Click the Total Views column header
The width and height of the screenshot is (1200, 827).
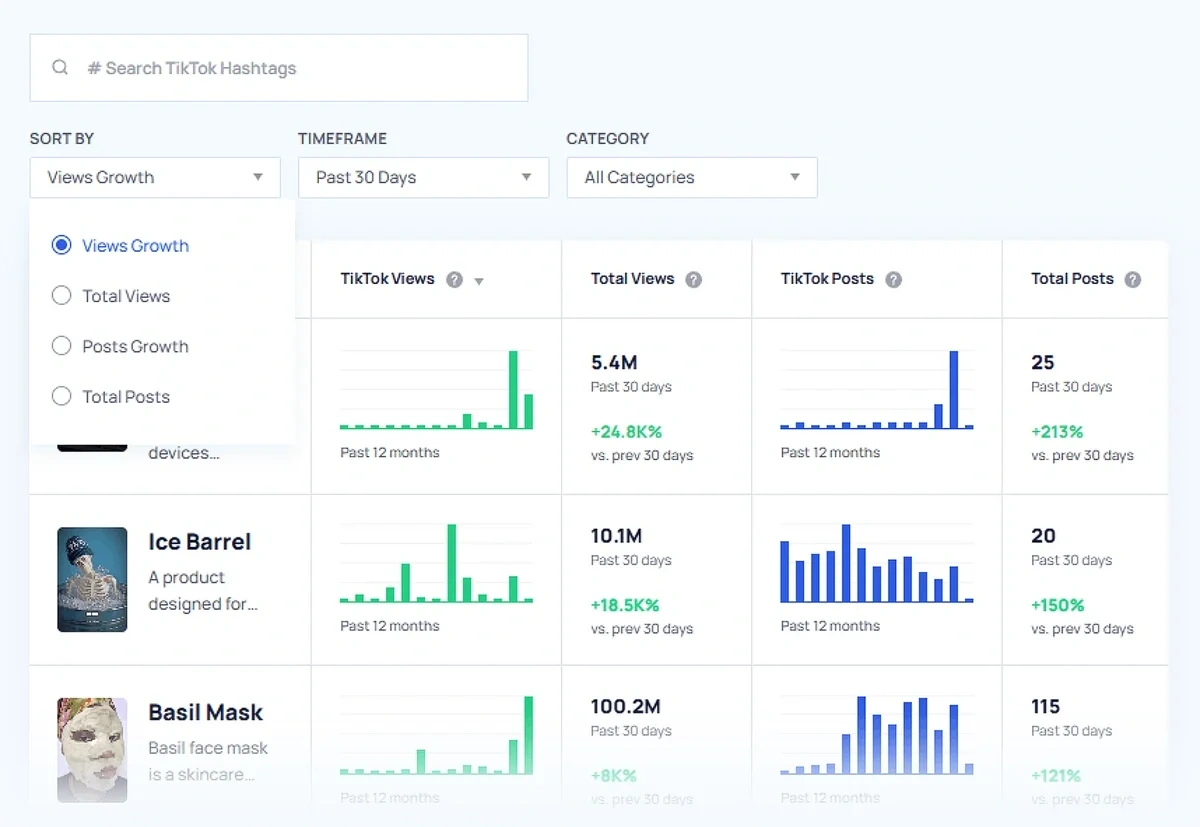point(632,279)
